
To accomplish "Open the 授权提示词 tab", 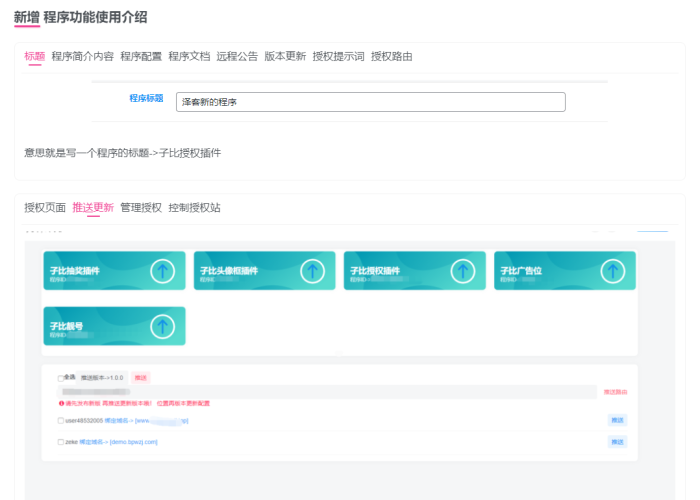I will [338, 56].
